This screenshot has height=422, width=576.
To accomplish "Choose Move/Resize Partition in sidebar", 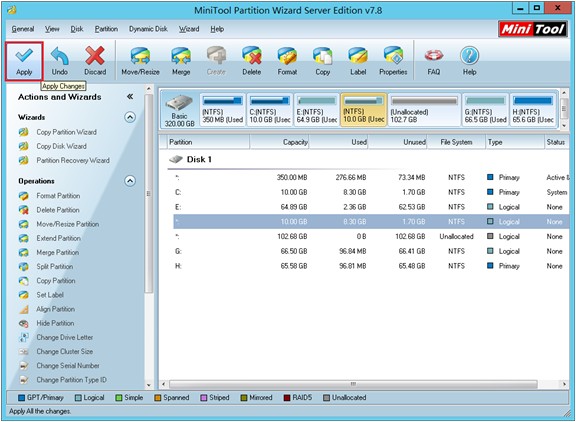I will tap(68, 224).
